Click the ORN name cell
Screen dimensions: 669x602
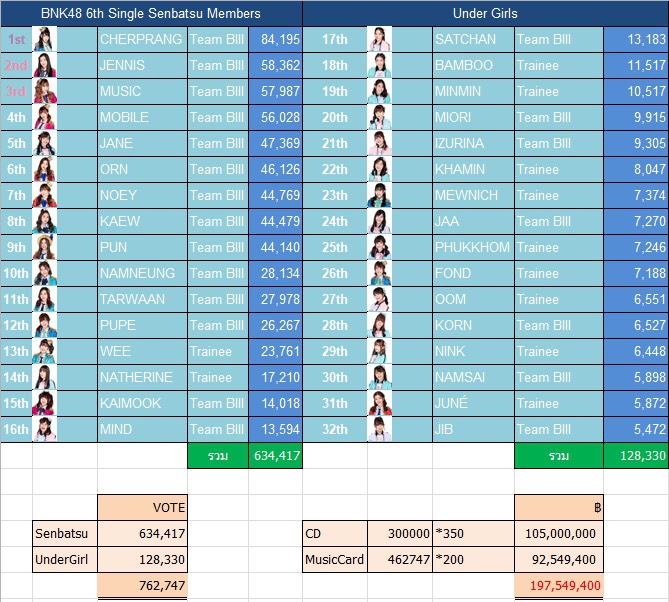coord(142,169)
